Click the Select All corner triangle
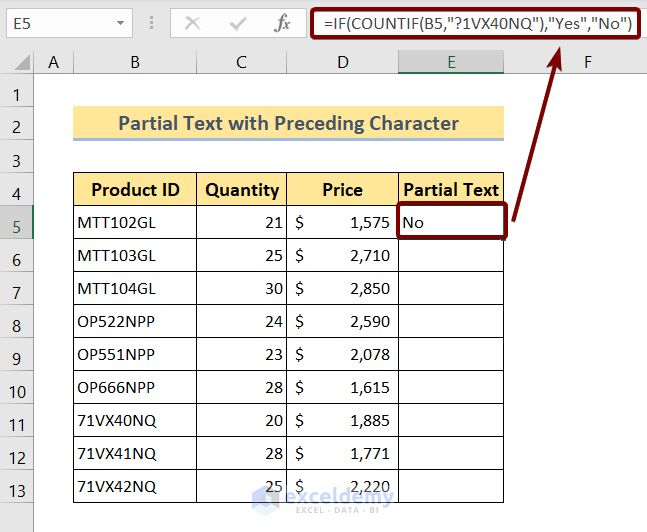647x532 pixels. (x=17, y=63)
